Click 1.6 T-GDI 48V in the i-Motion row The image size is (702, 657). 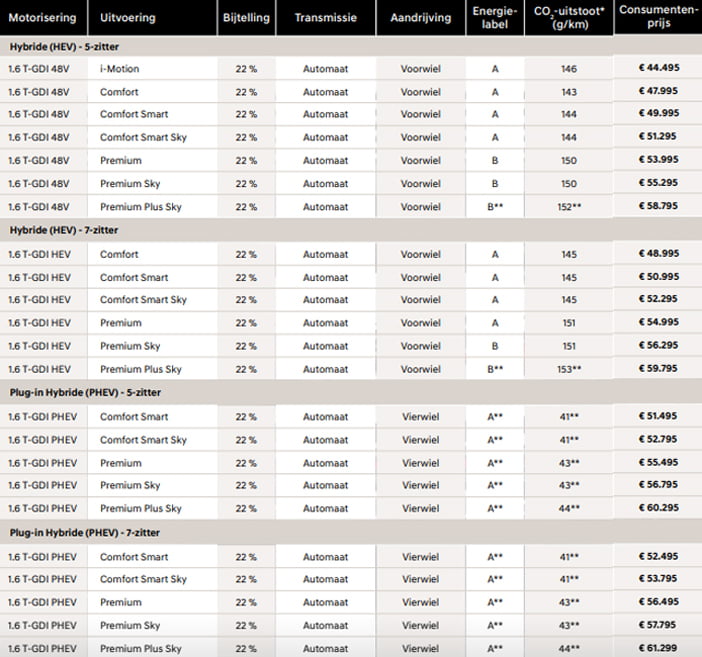pyautogui.click(x=39, y=69)
